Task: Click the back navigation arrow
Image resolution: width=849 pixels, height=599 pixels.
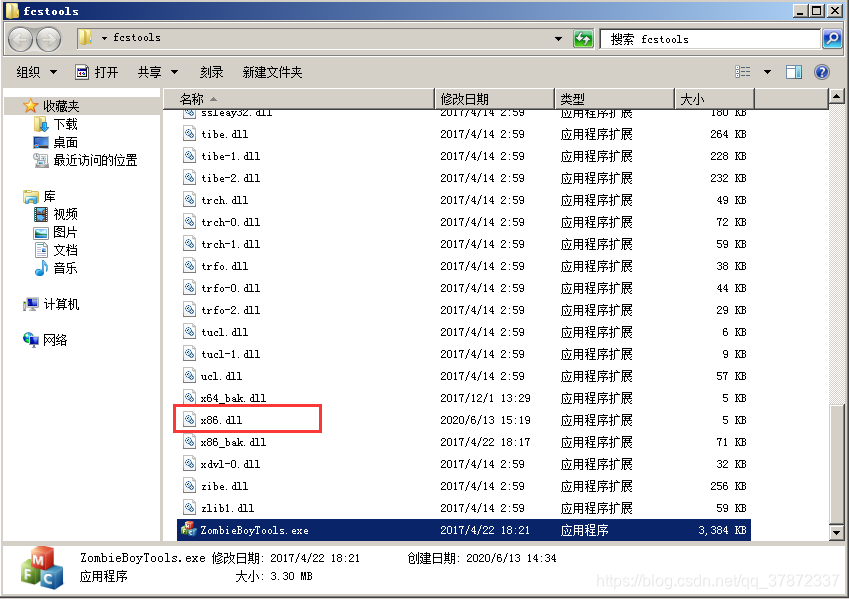Action: tap(20, 38)
